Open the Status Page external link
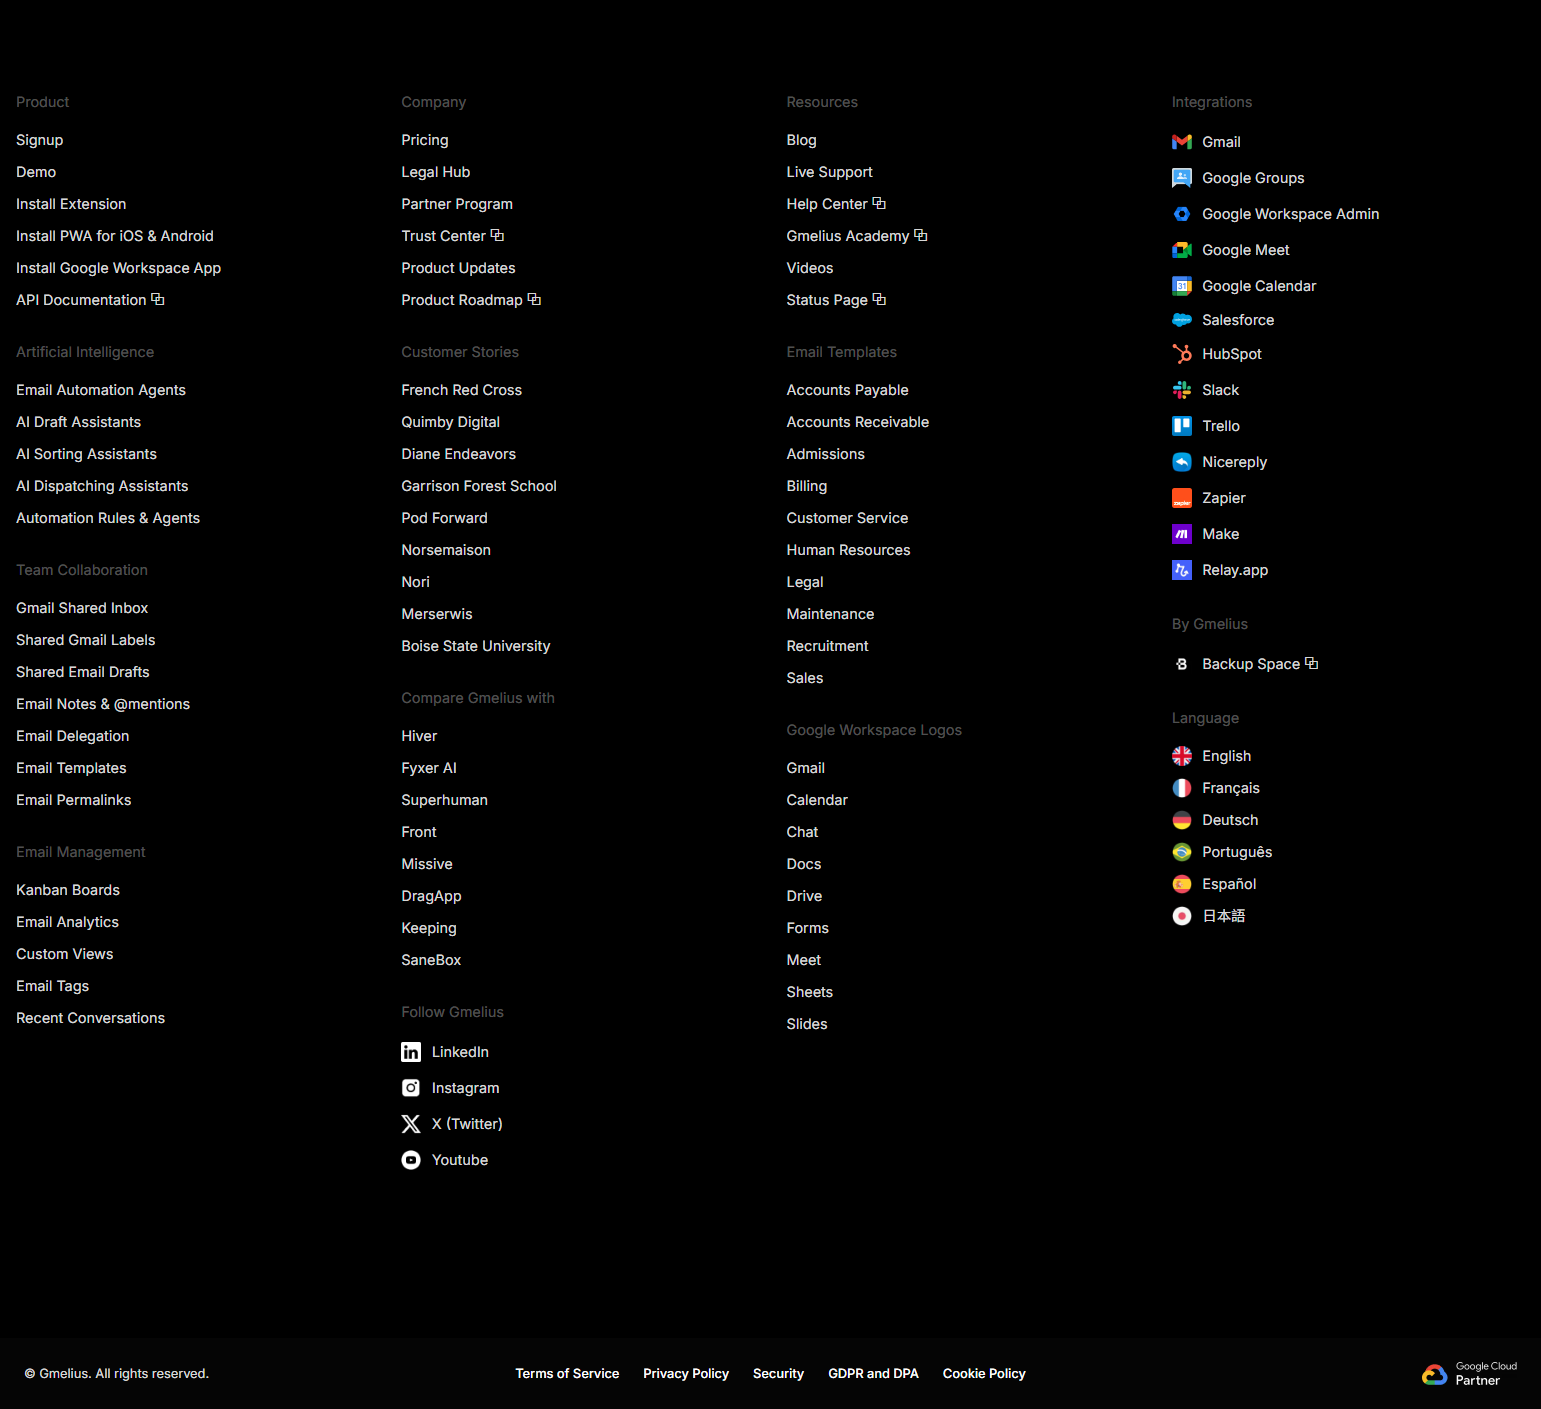Screen dimensions: 1541x1409 (827, 299)
